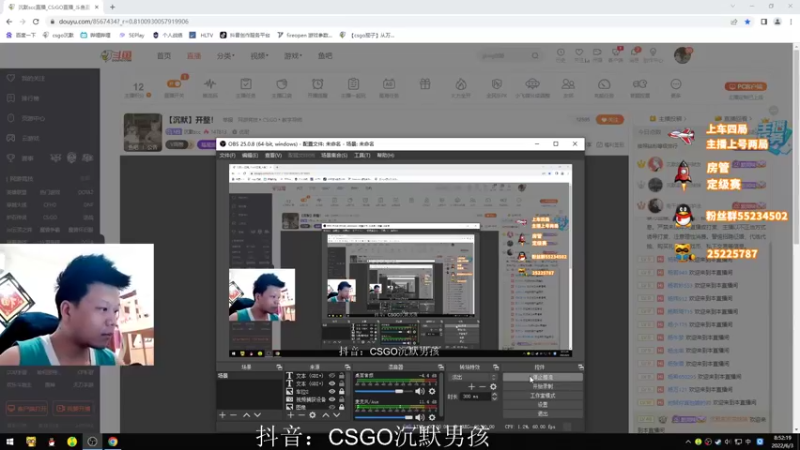
Task: Remove selected scene with the minus icon
Action: (x=234, y=415)
